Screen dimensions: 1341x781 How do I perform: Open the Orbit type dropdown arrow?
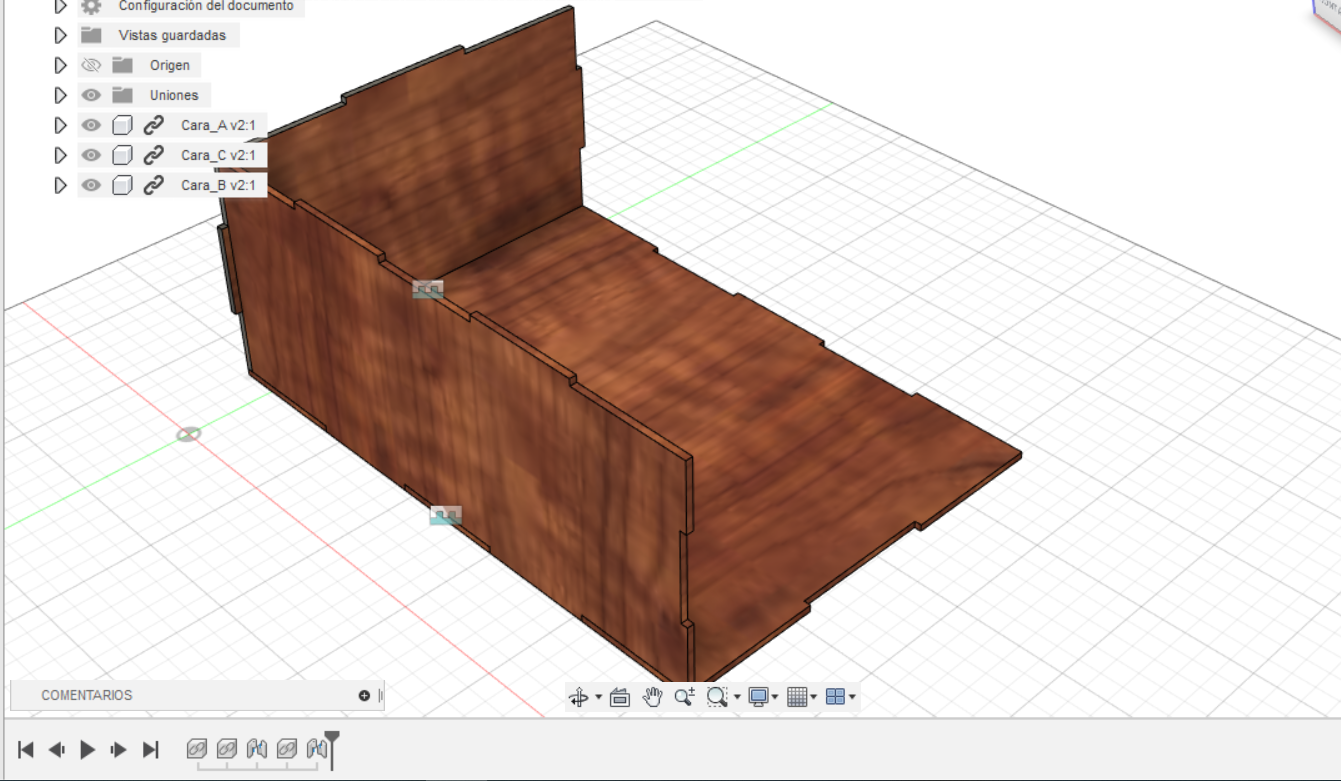[x=598, y=697]
